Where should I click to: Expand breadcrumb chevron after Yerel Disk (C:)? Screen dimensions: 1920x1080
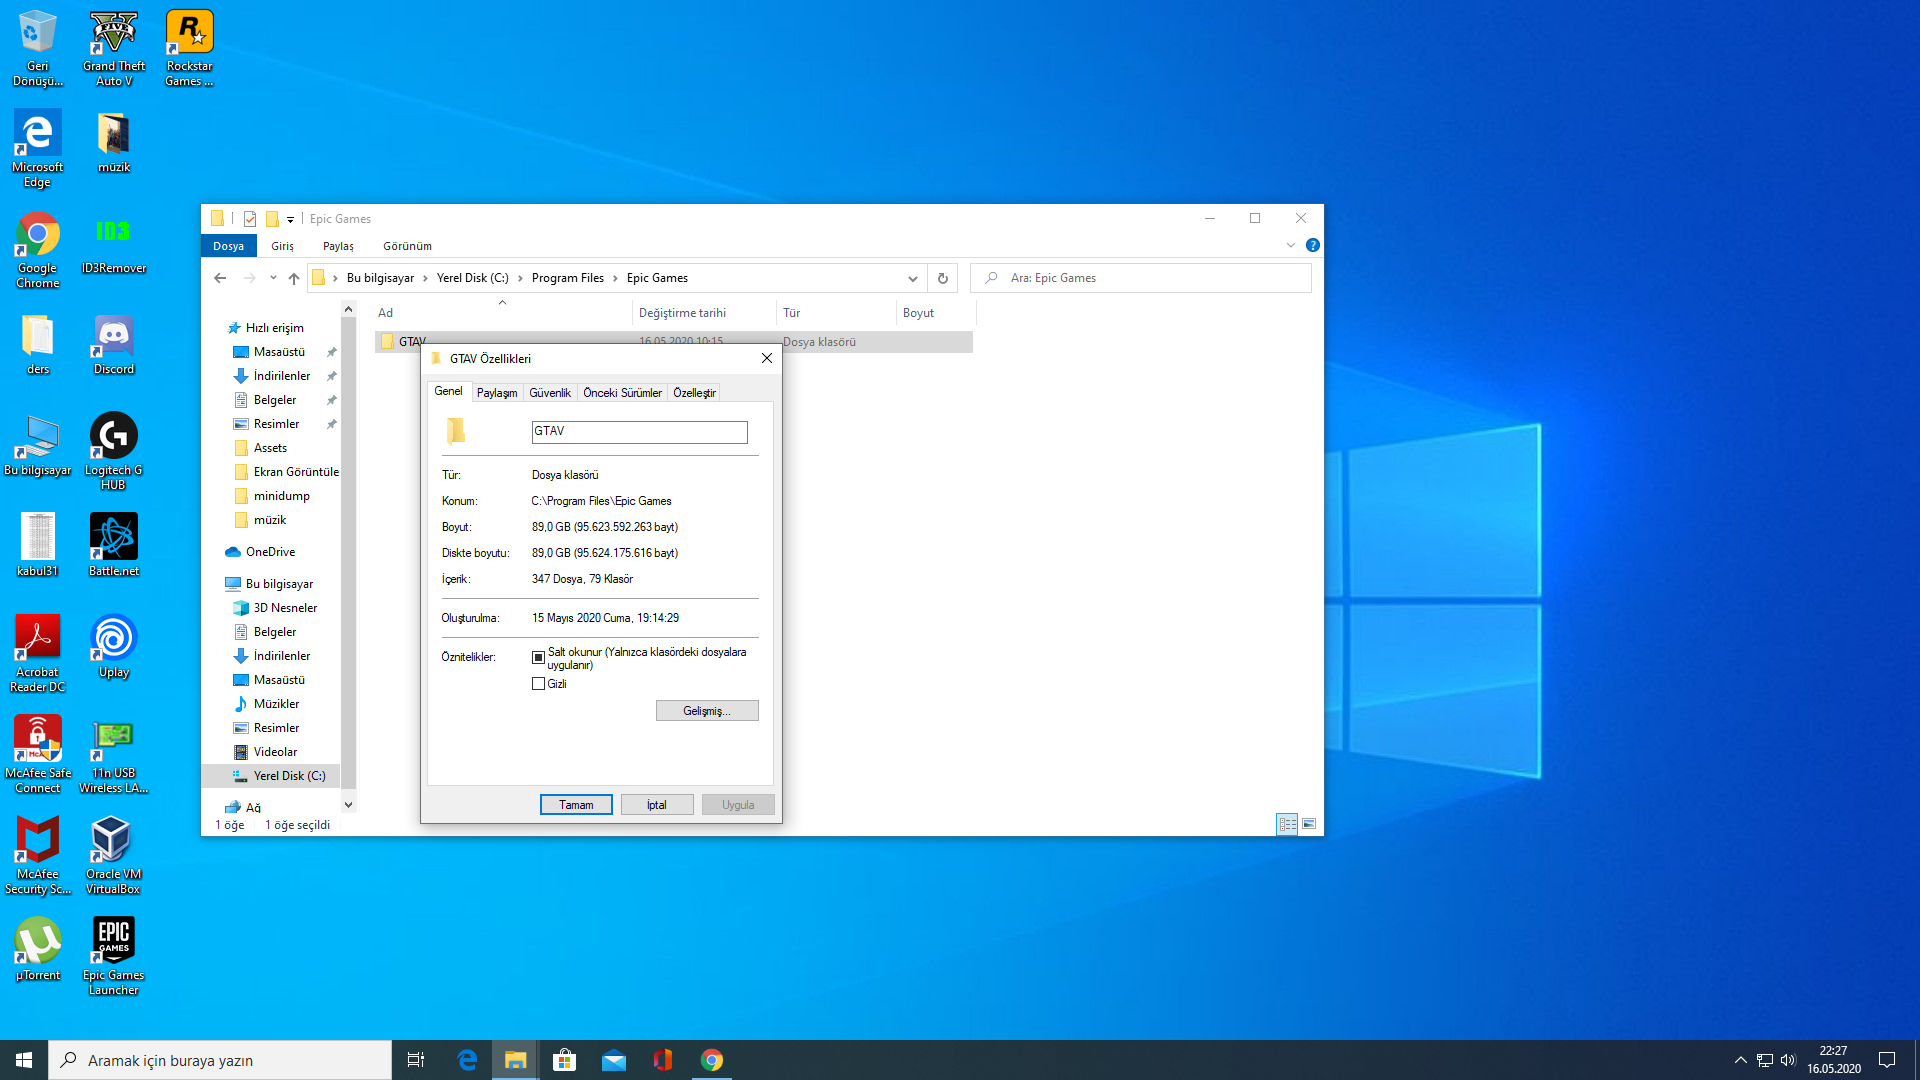520,278
